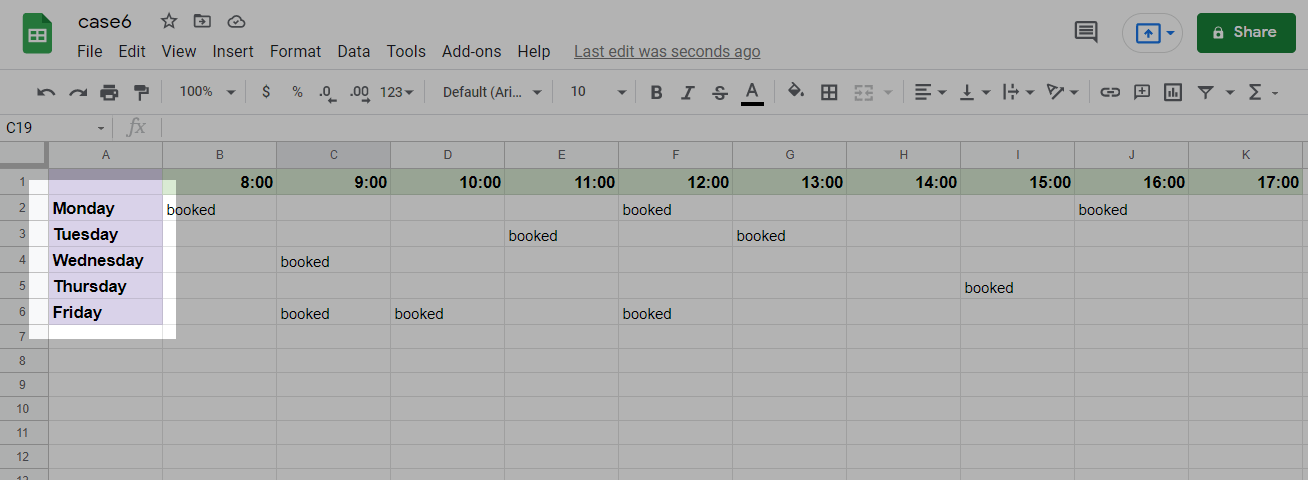The height and width of the screenshot is (480, 1308).
Task: Select the paint format tool
Action: (141, 92)
